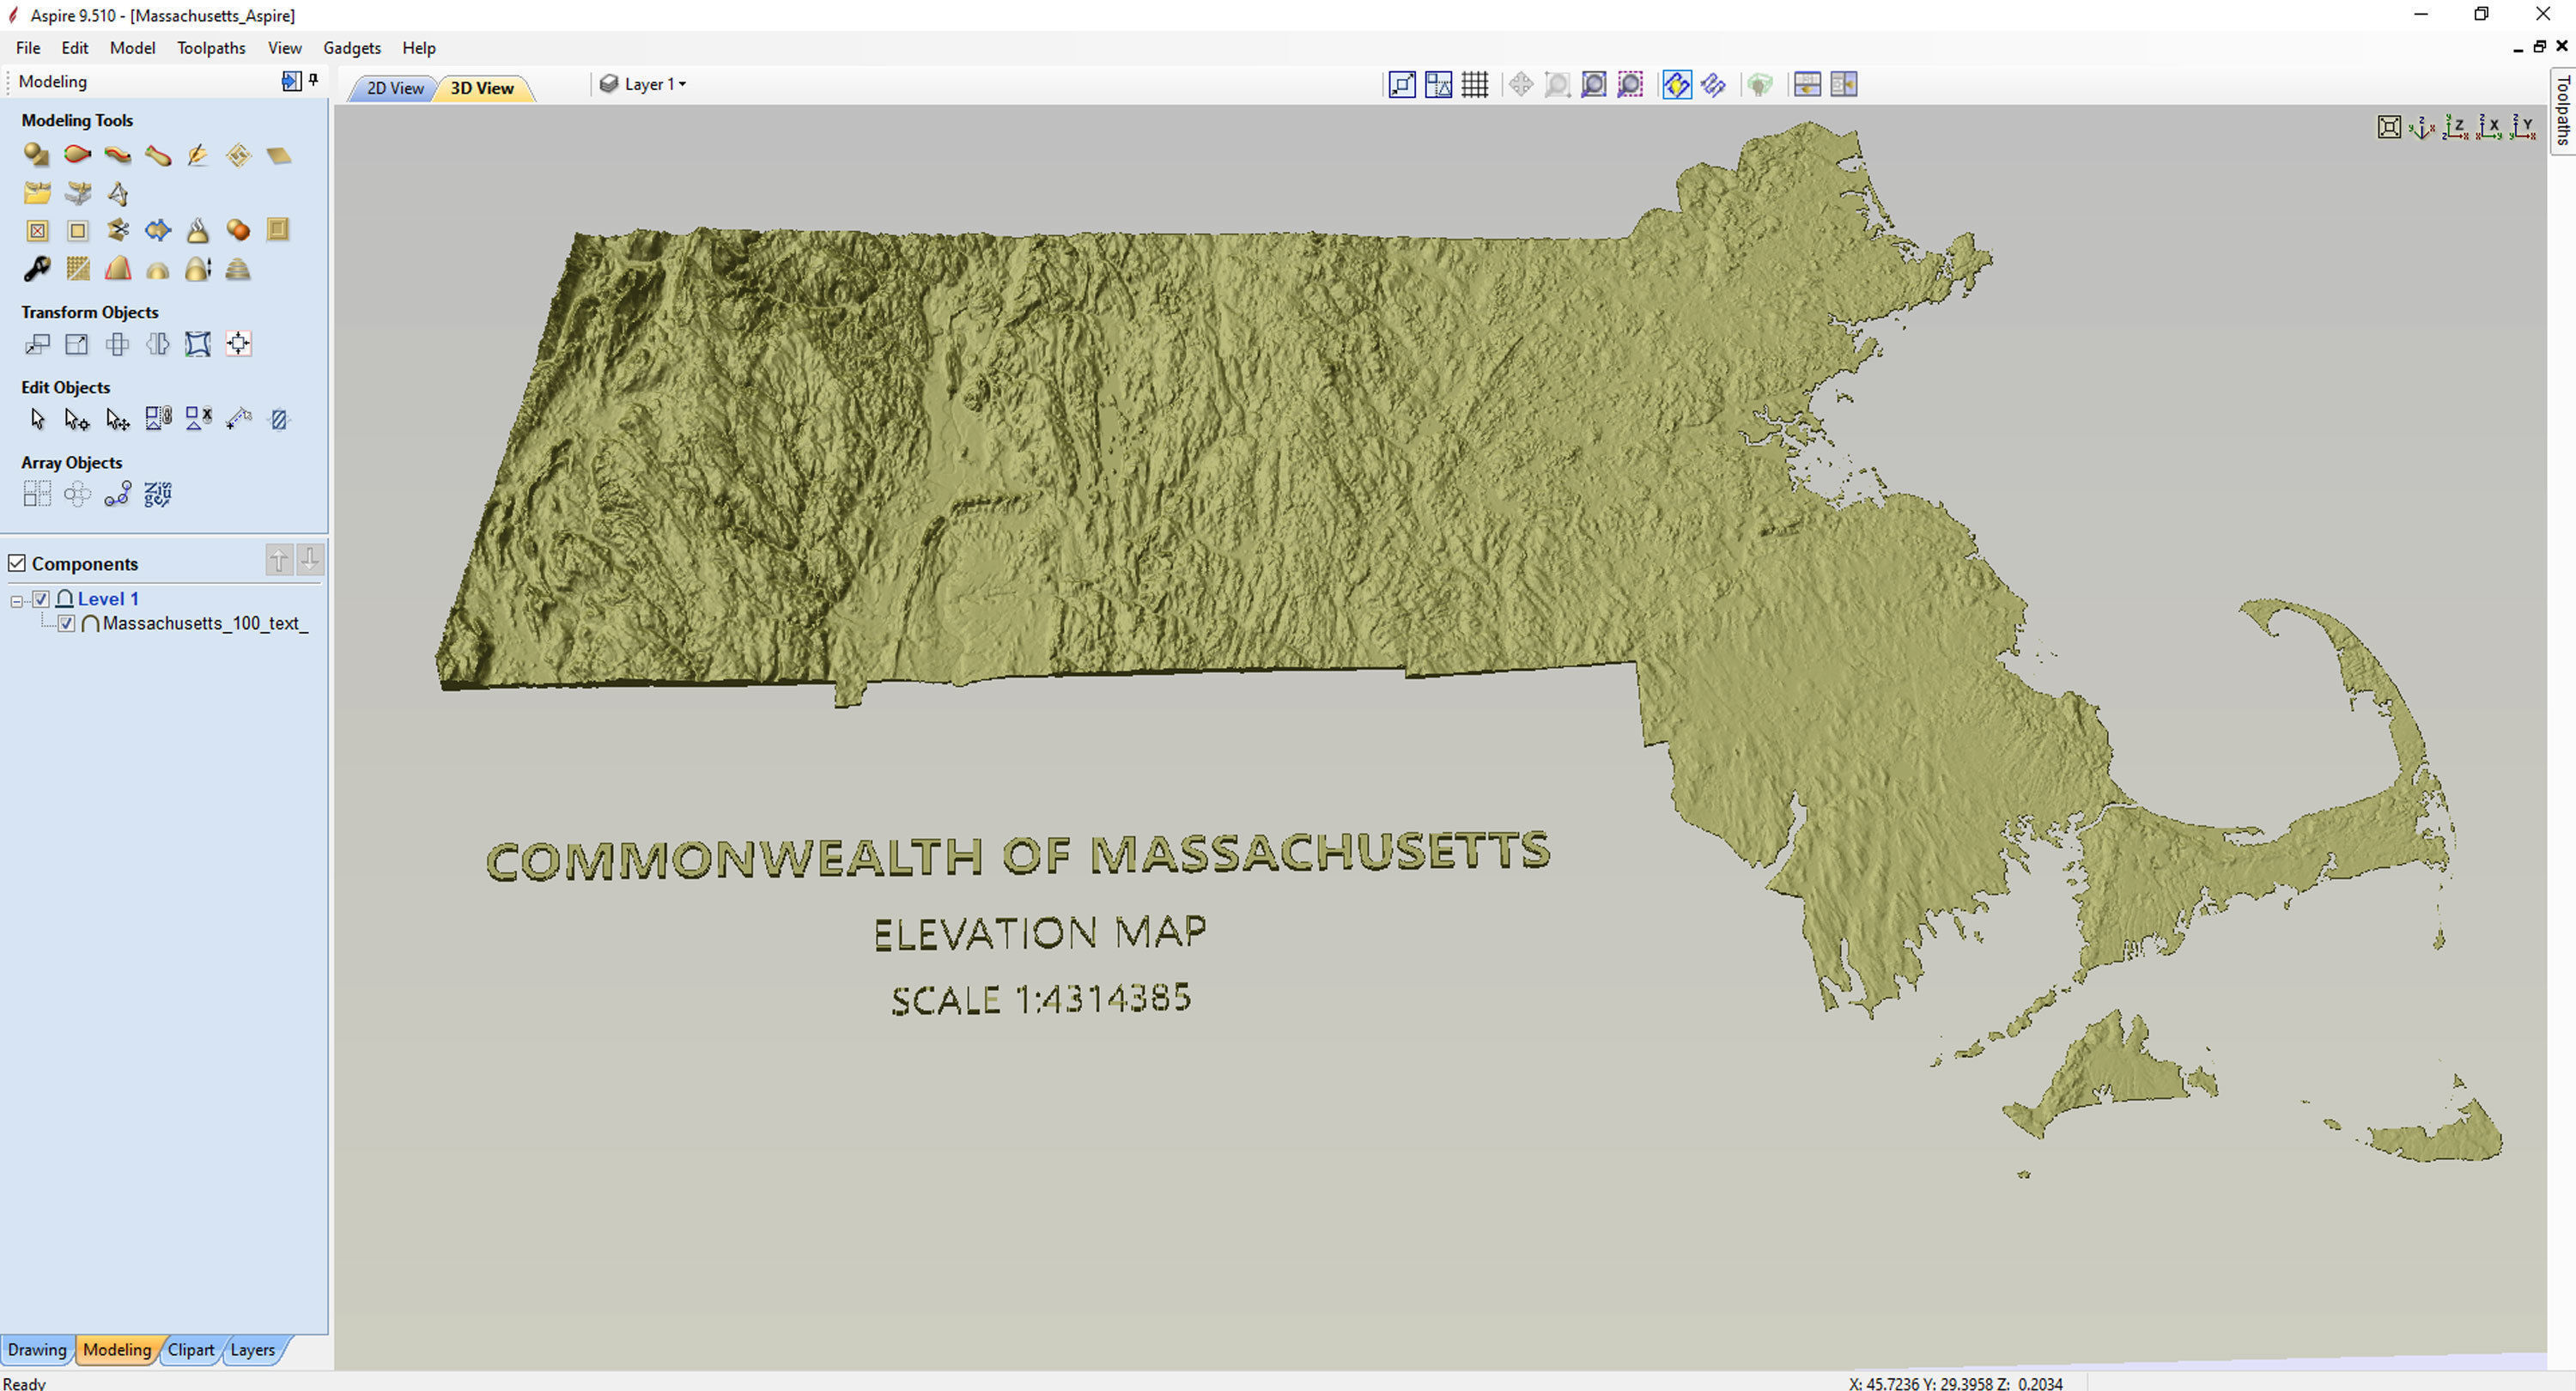Toggle the Level 1 visibility checkbox
The height and width of the screenshot is (1391, 2576).
41,599
